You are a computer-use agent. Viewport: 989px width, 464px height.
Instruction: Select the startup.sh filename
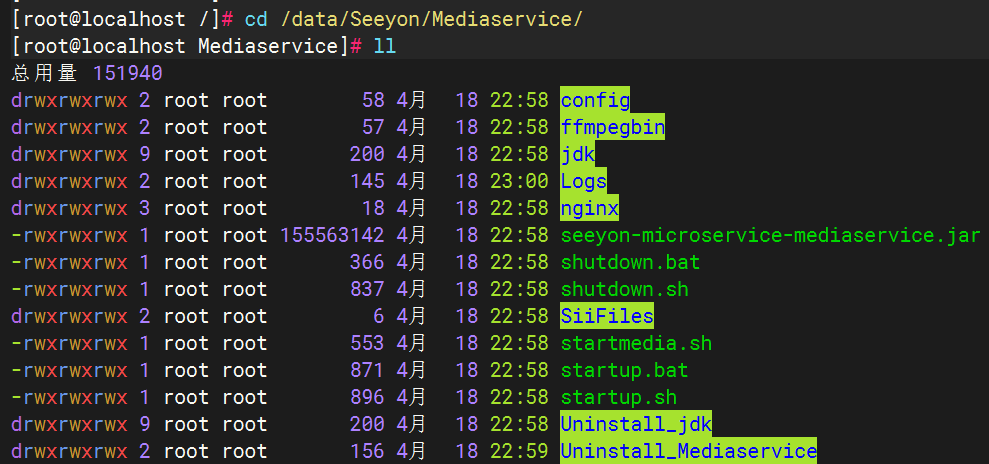tap(618, 397)
